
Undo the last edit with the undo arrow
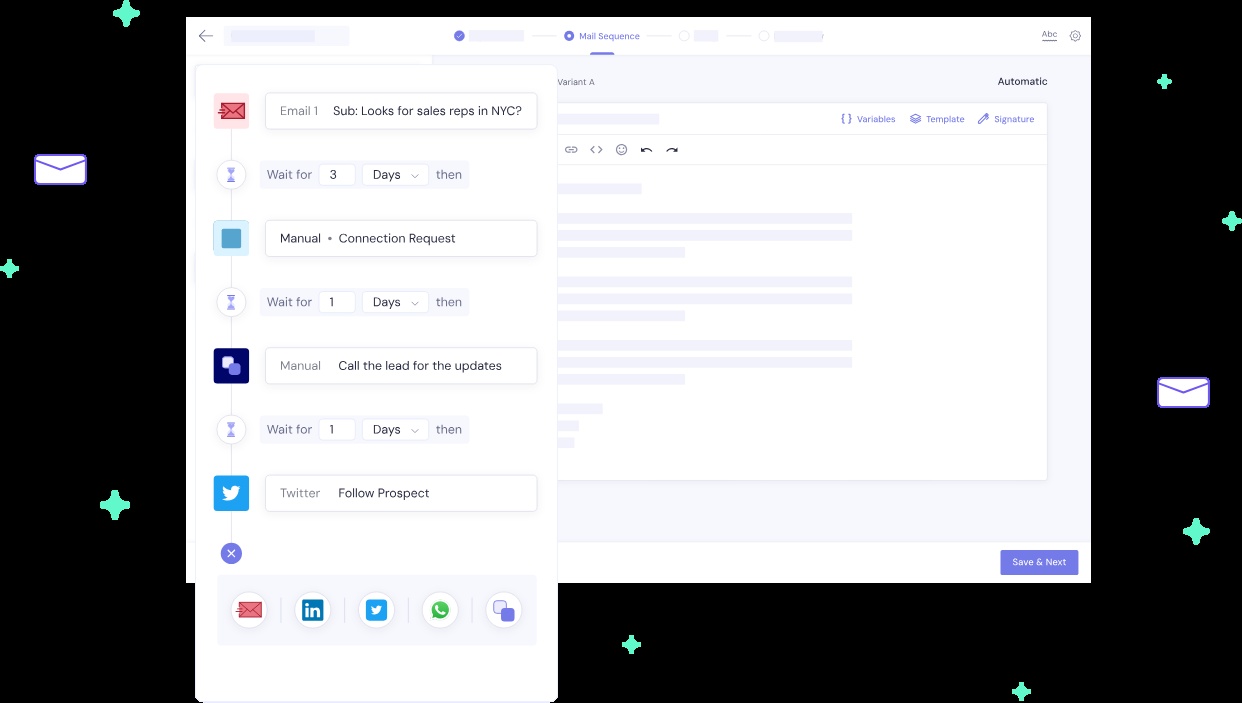[x=646, y=149]
